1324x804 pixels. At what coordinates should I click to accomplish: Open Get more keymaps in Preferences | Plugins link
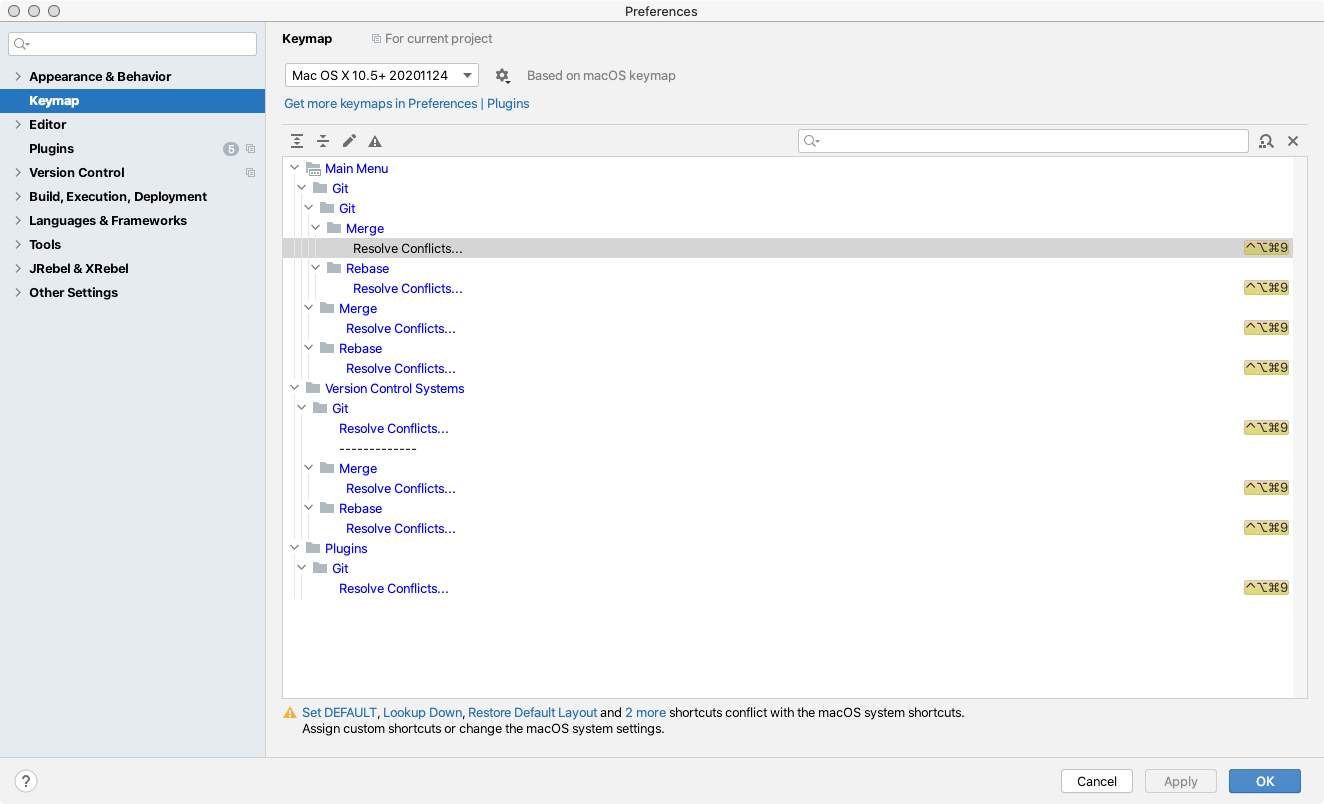[x=407, y=104]
